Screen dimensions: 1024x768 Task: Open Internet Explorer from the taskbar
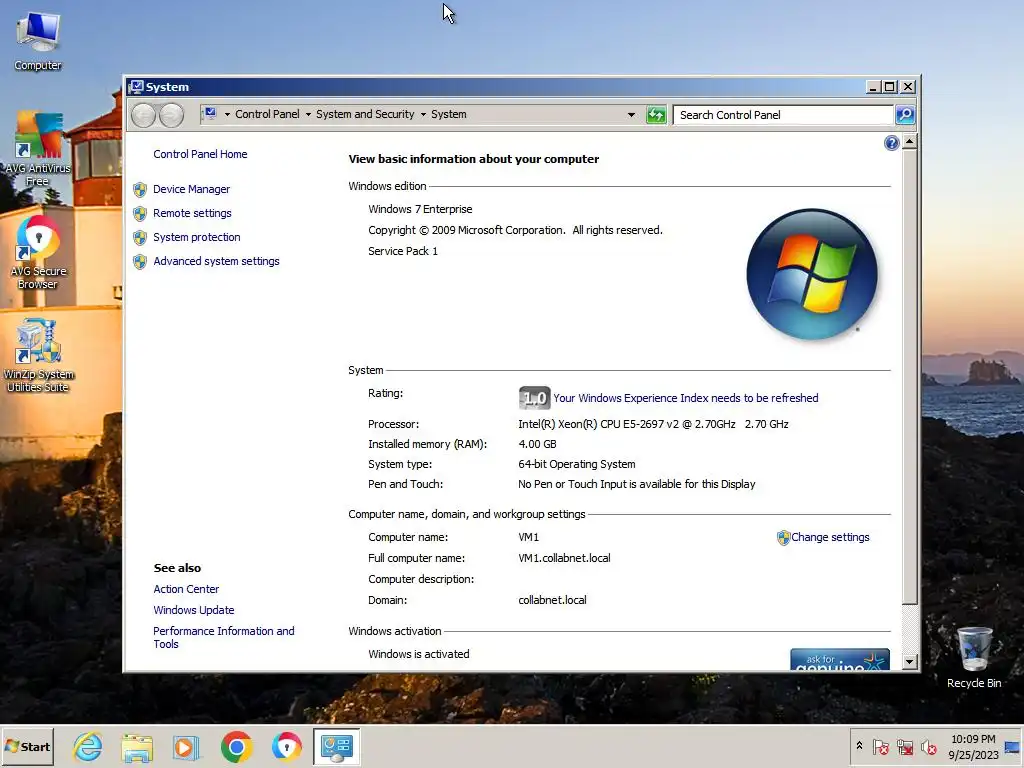click(88, 746)
